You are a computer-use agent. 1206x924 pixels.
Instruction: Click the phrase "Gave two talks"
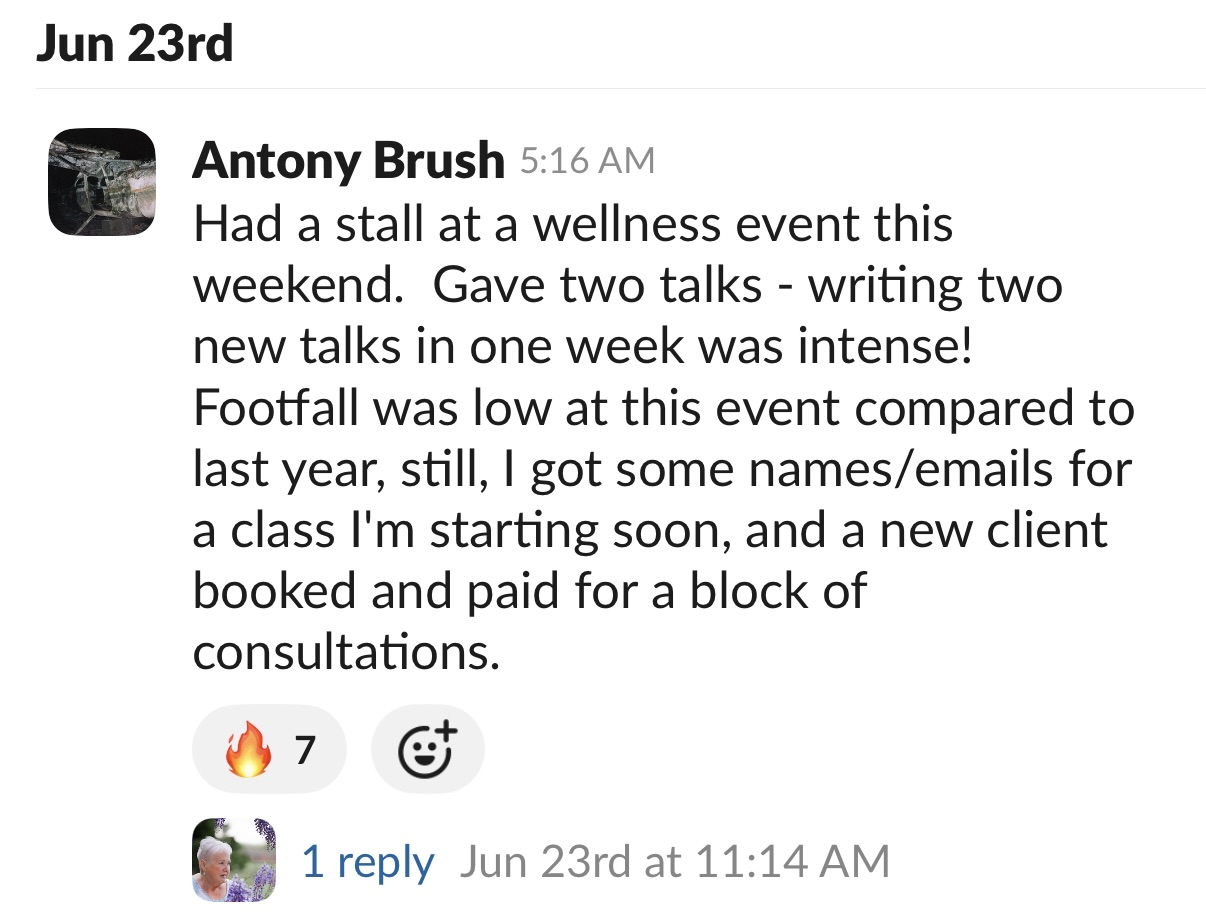click(597, 285)
